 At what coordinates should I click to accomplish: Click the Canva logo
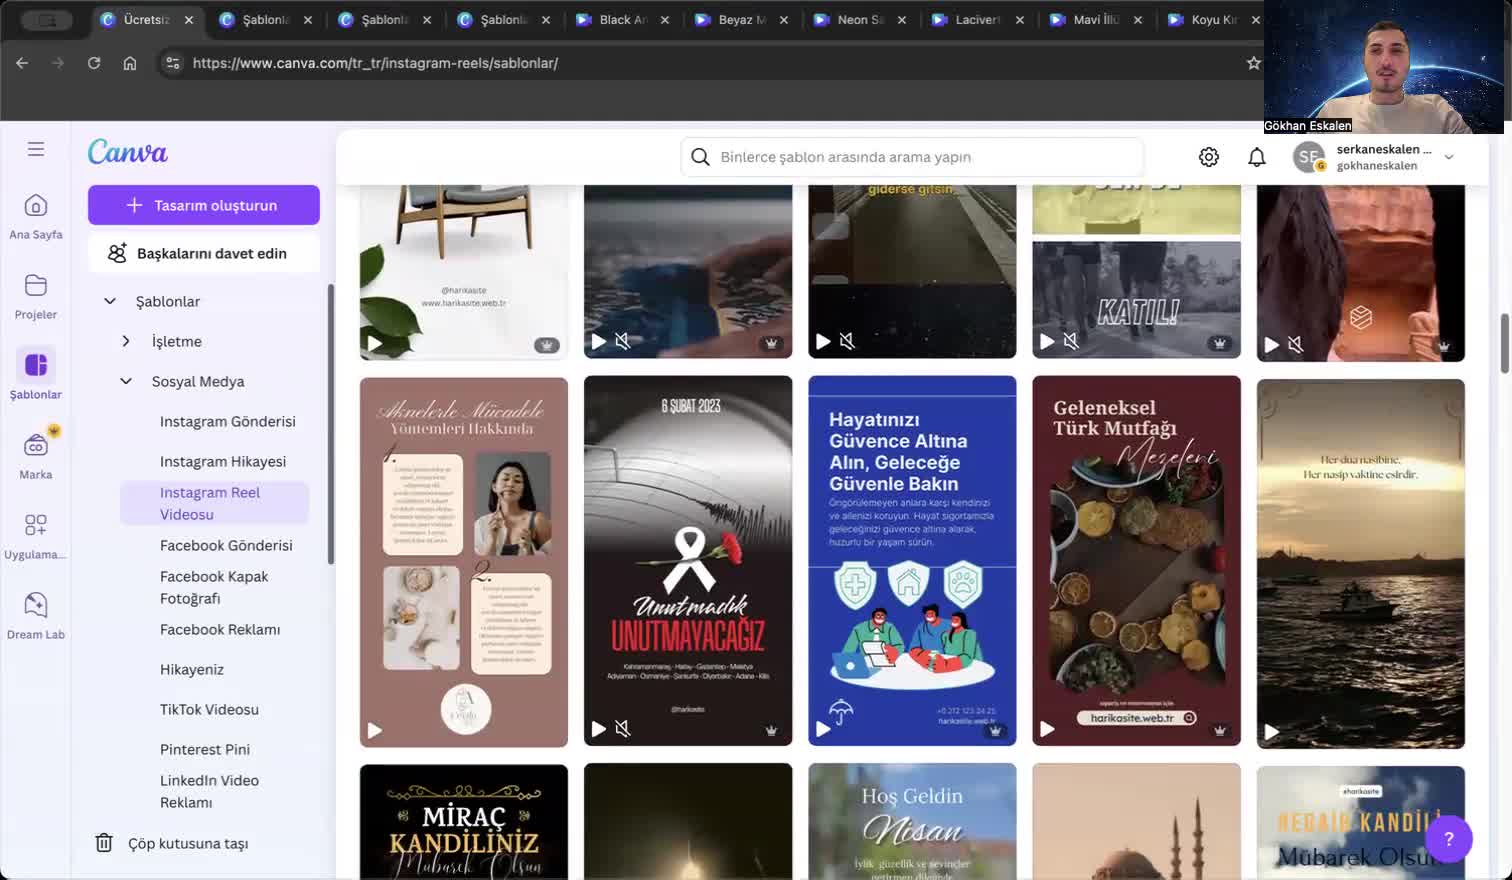pos(127,151)
